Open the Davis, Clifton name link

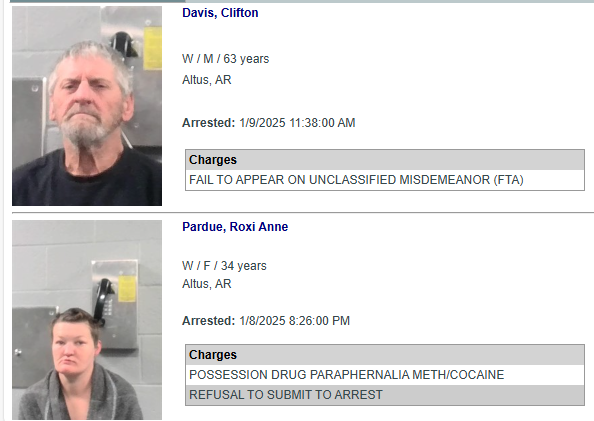(x=220, y=13)
